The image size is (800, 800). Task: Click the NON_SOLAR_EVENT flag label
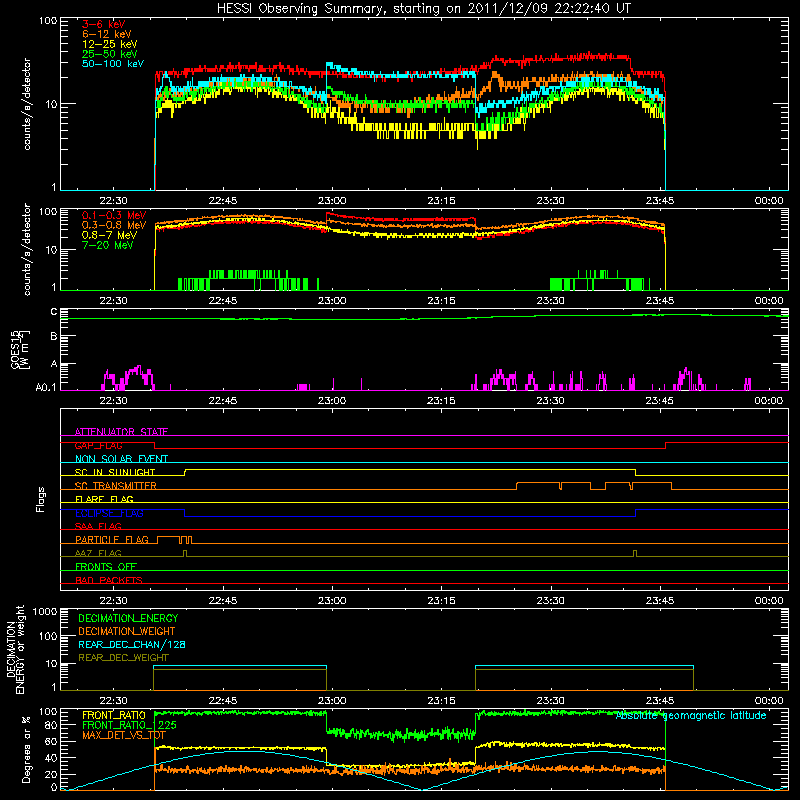point(121,459)
